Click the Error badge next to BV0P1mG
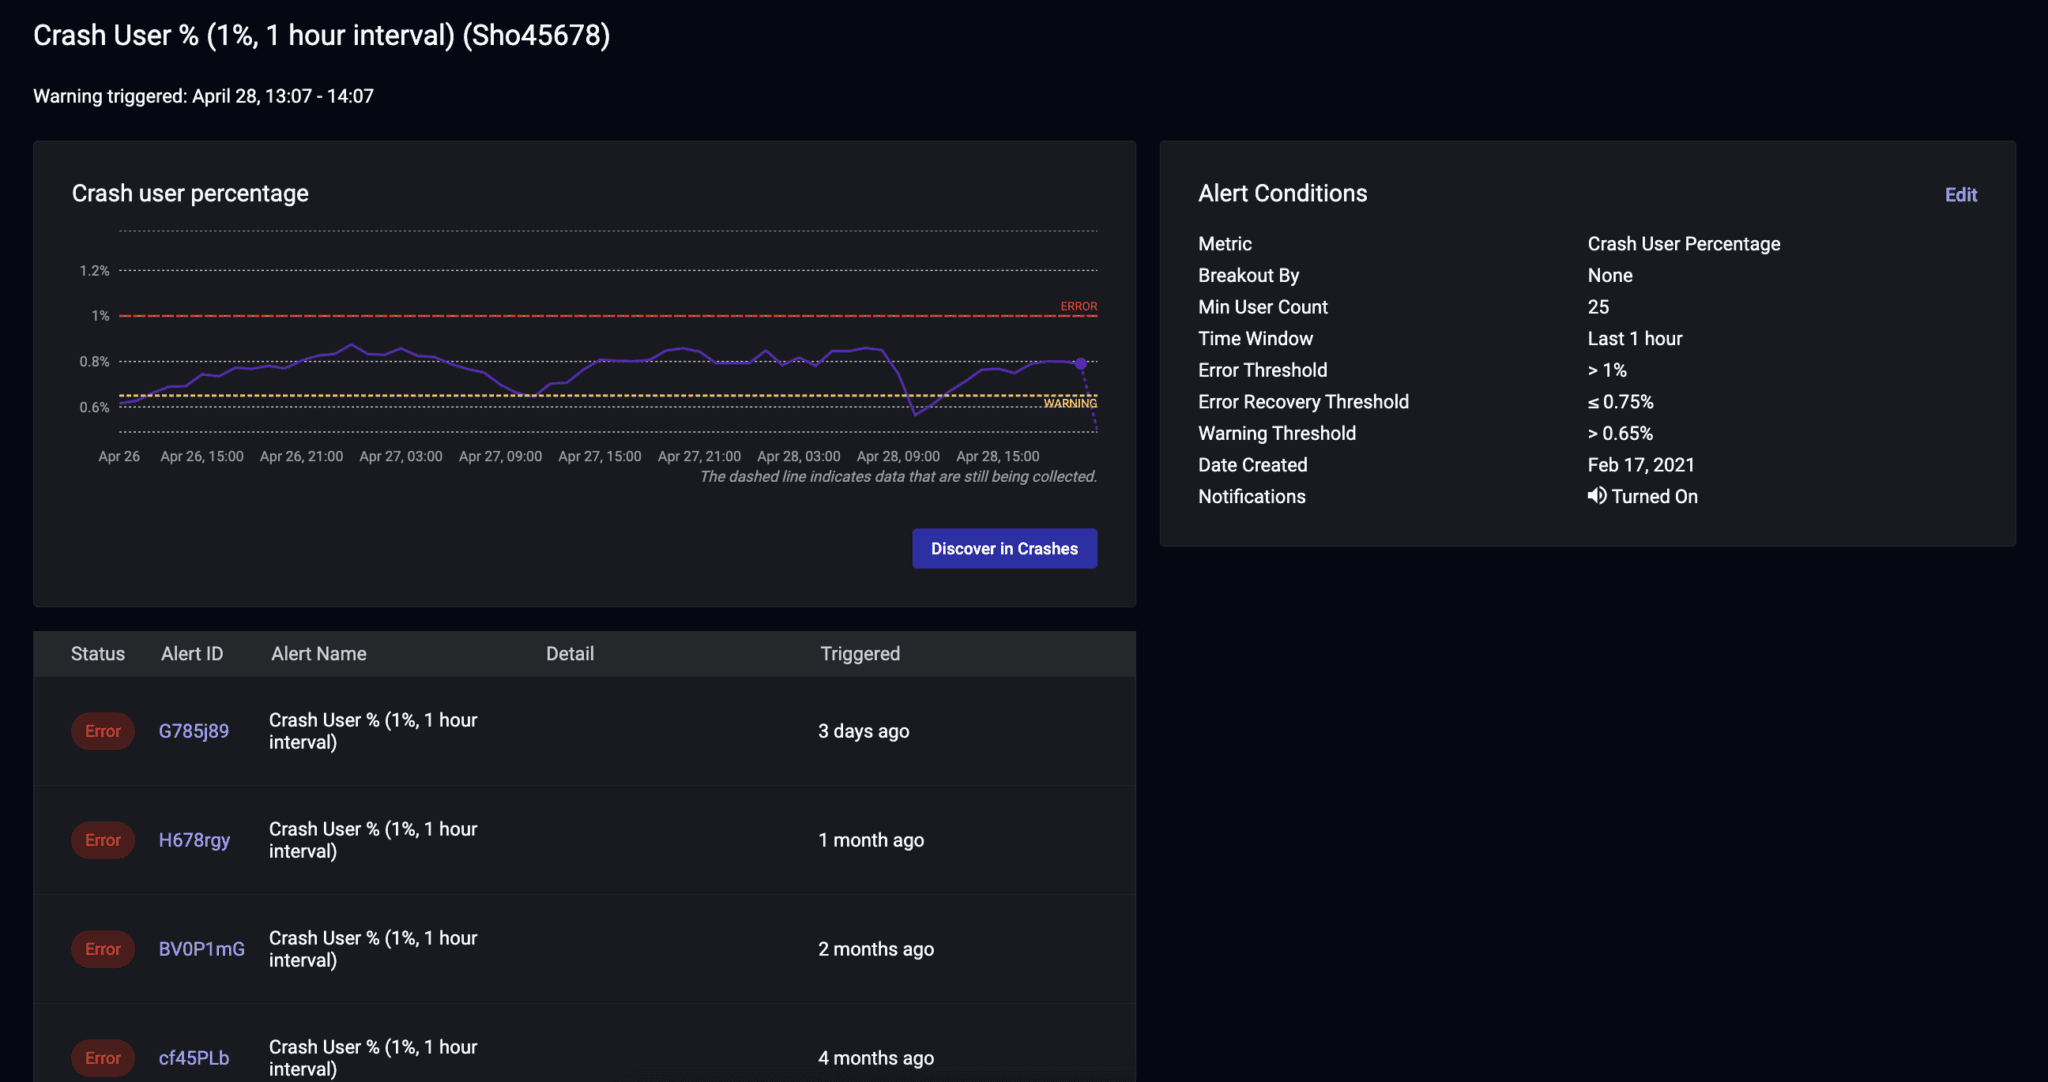The height and width of the screenshot is (1082, 2048). [102, 949]
